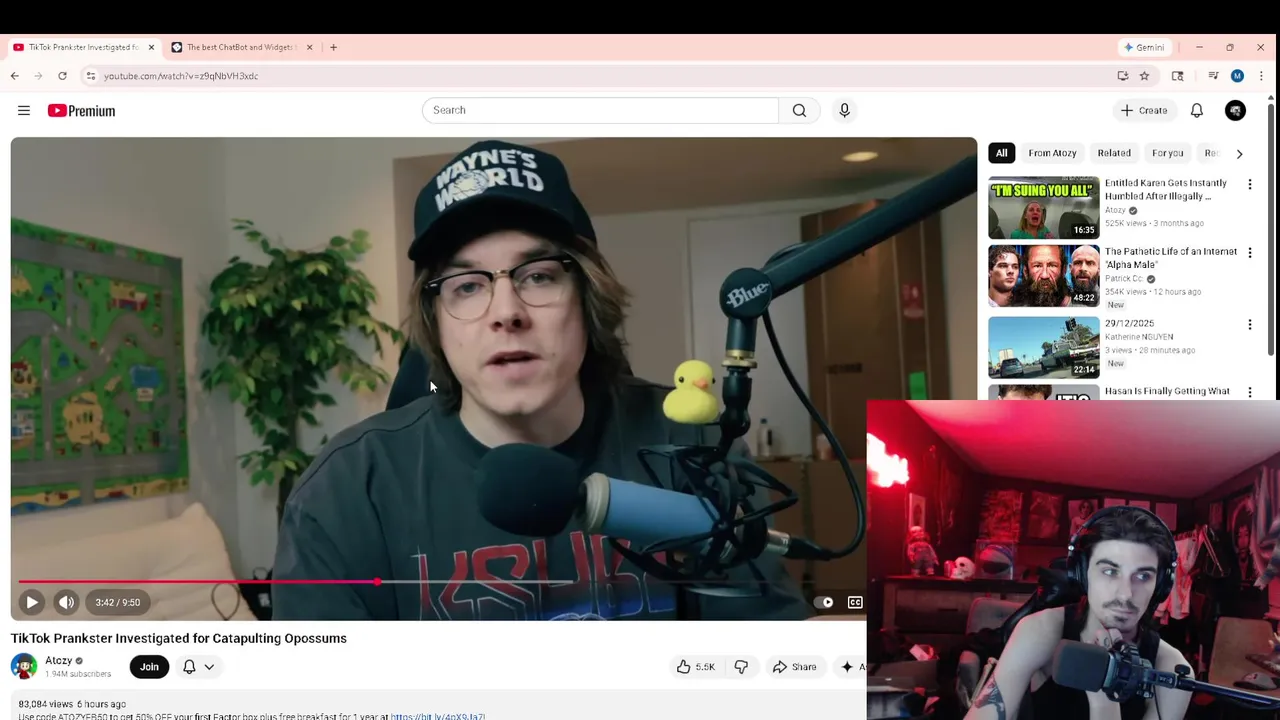Screen dimensions: 1280x720
Task: Open media controls icon in toolbar
Action: pyautogui.click(x=1213, y=76)
